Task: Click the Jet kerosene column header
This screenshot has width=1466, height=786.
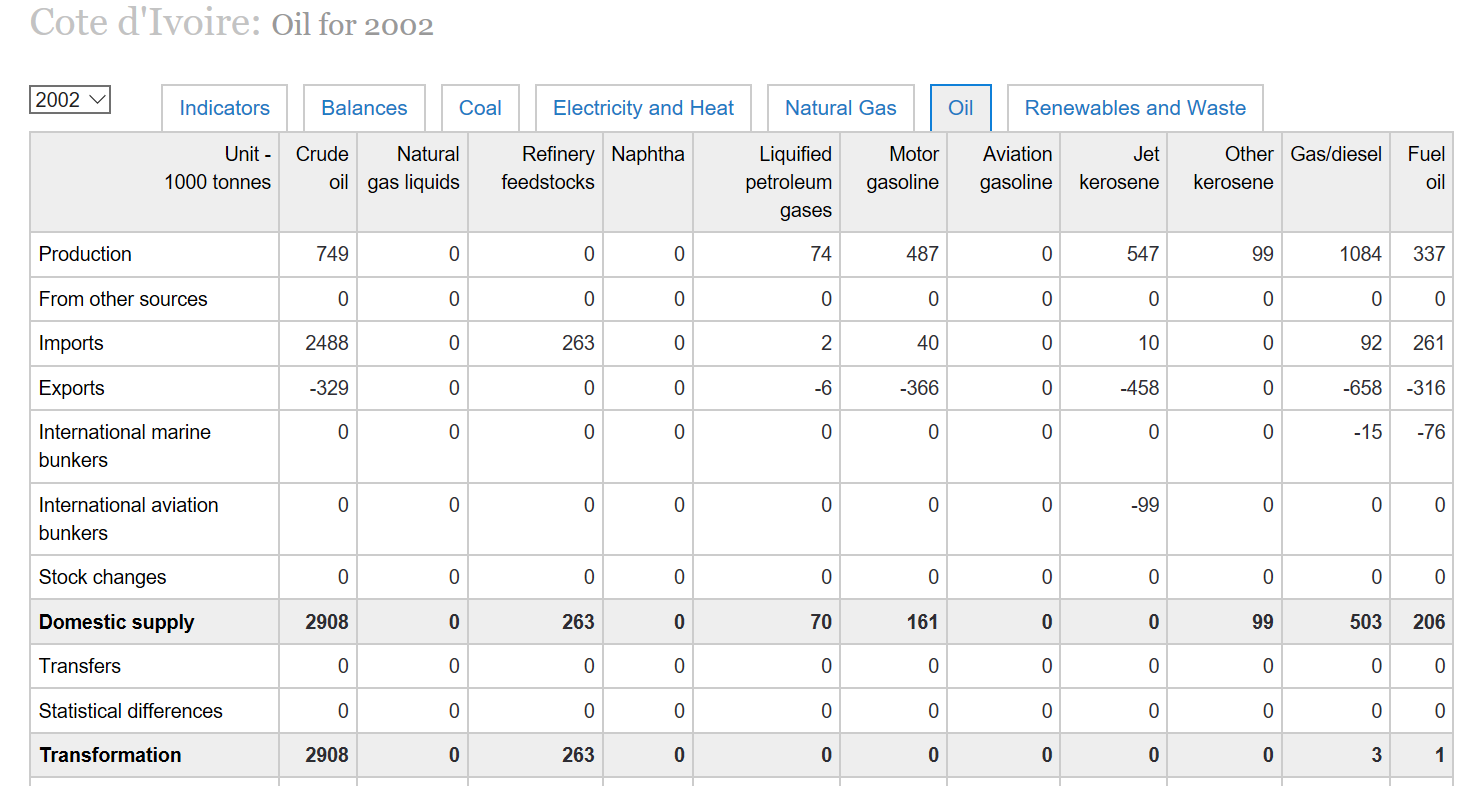Action: coord(1119,168)
